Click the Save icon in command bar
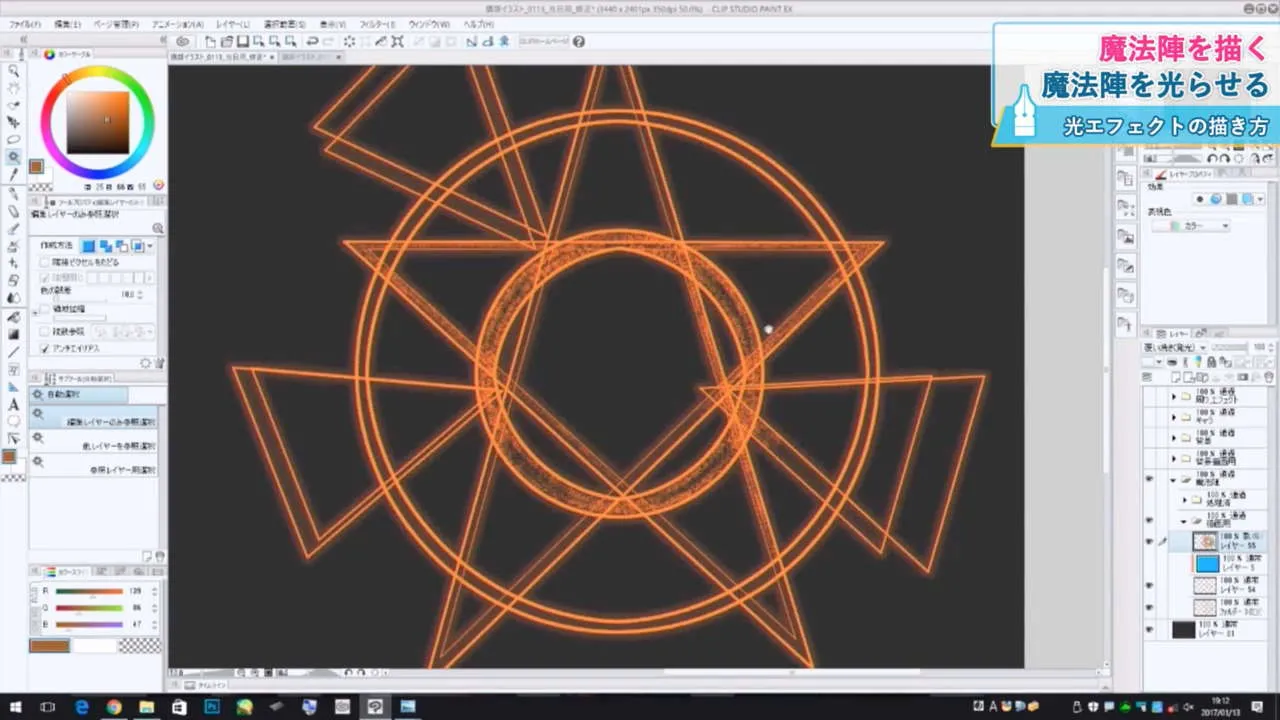 click(242, 42)
